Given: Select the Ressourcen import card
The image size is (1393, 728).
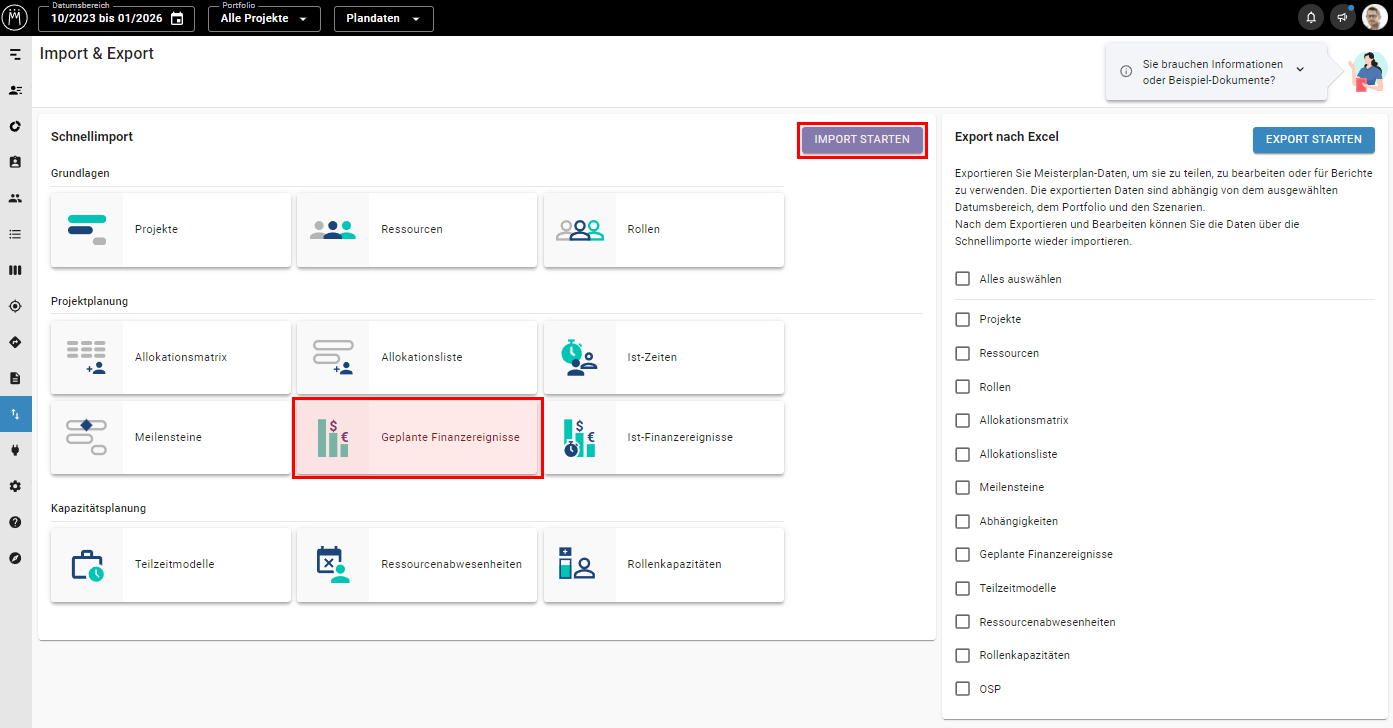Looking at the screenshot, I should click(x=417, y=229).
